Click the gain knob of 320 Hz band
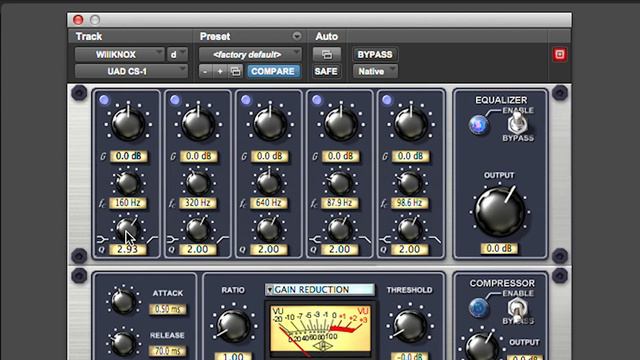 198,123
